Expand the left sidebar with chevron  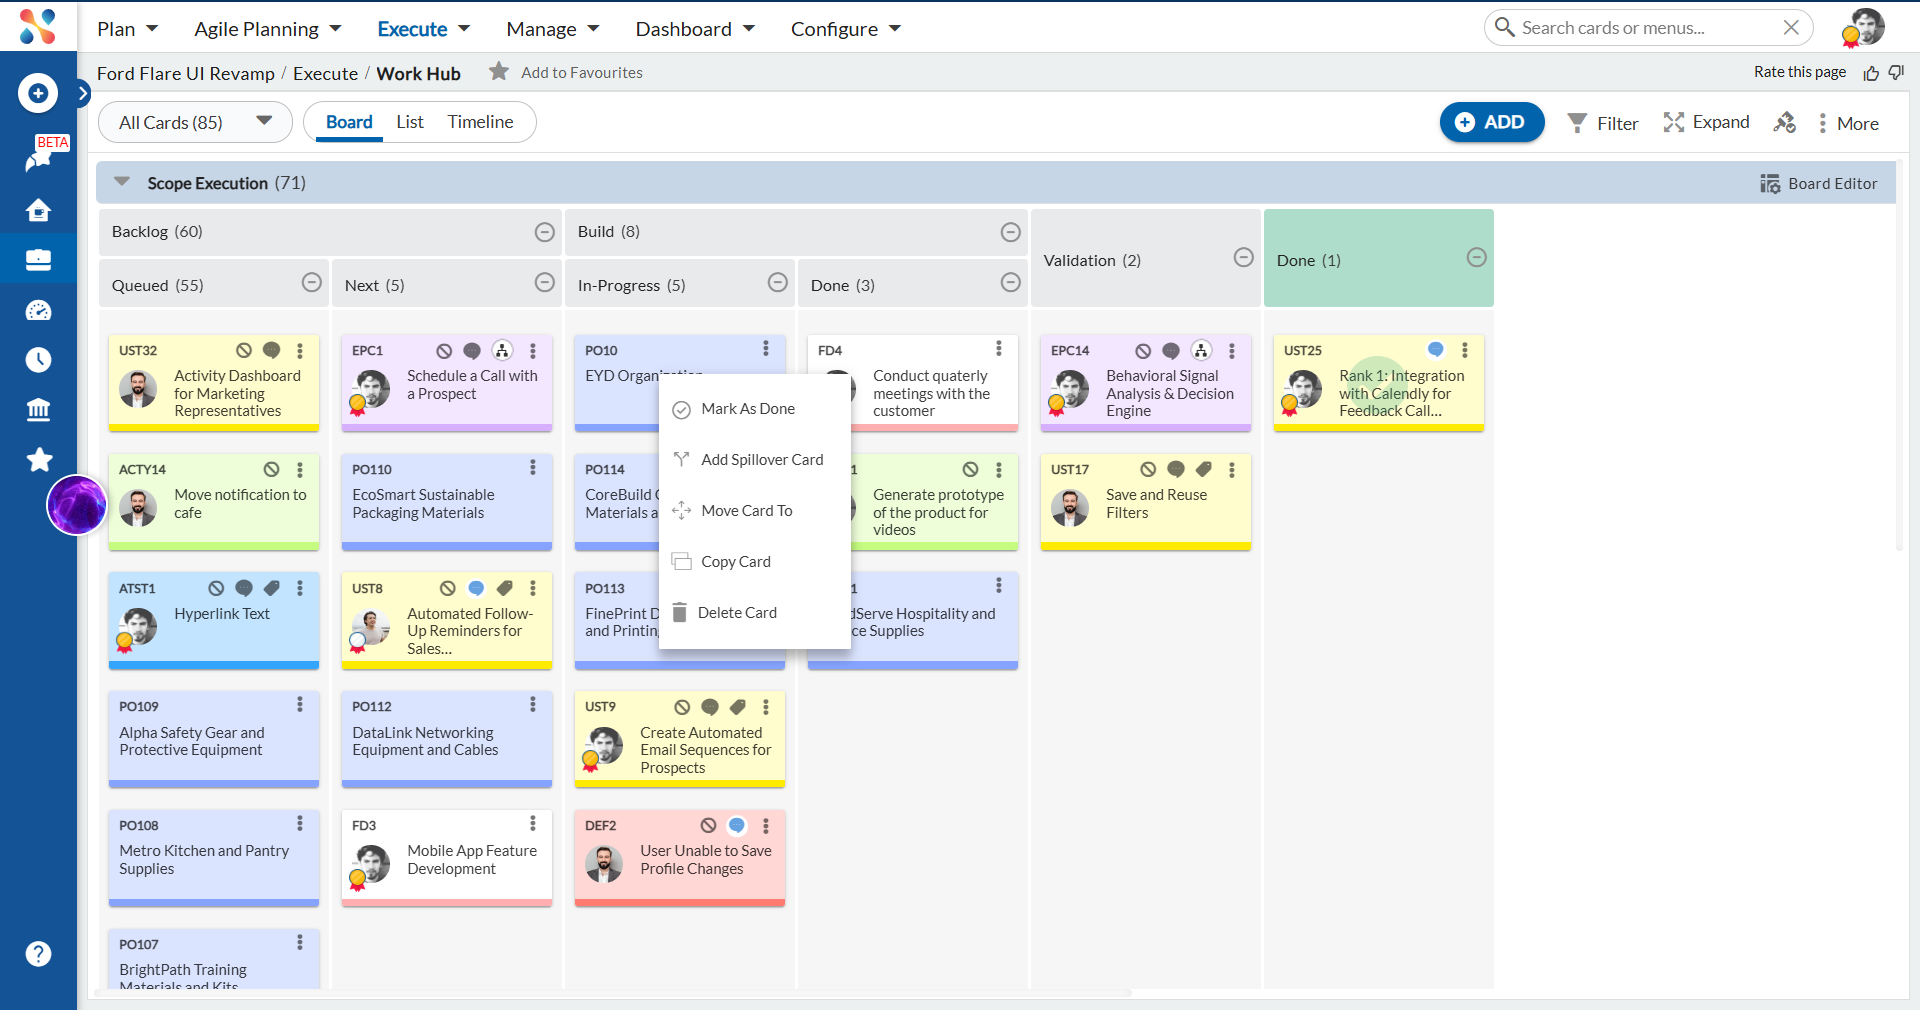coord(83,93)
